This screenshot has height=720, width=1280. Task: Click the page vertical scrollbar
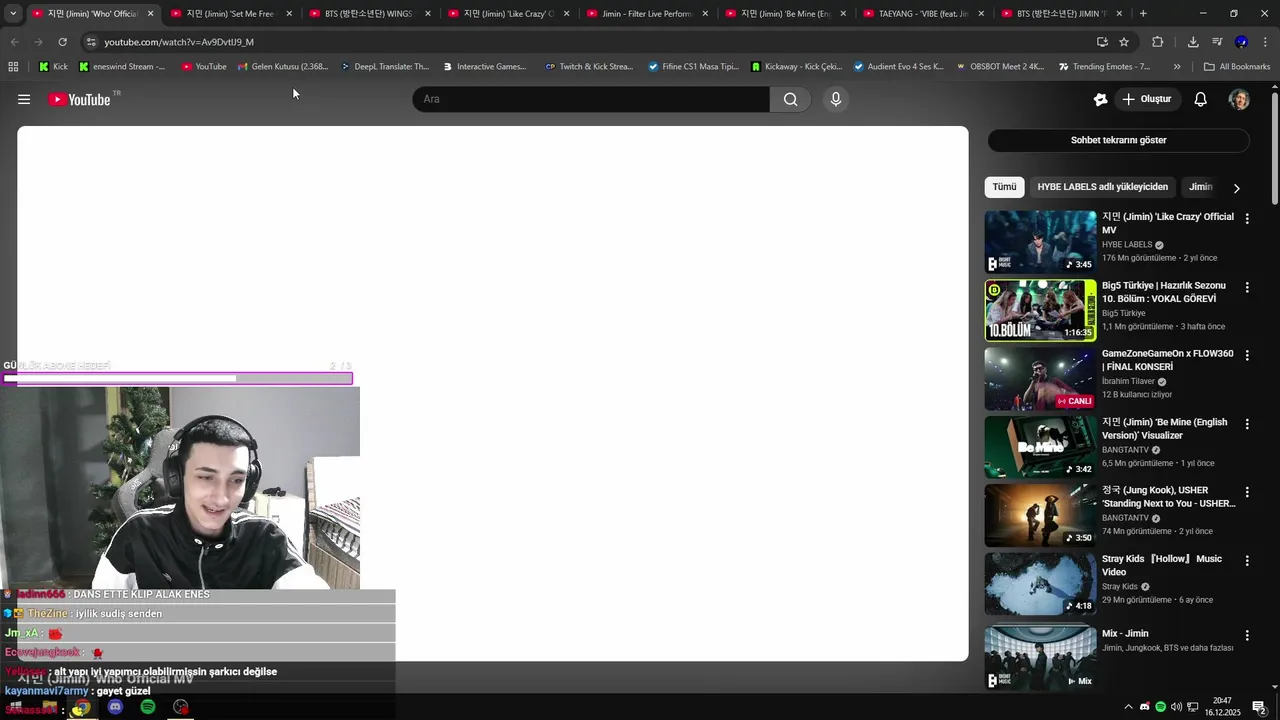click(x=1274, y=150)
